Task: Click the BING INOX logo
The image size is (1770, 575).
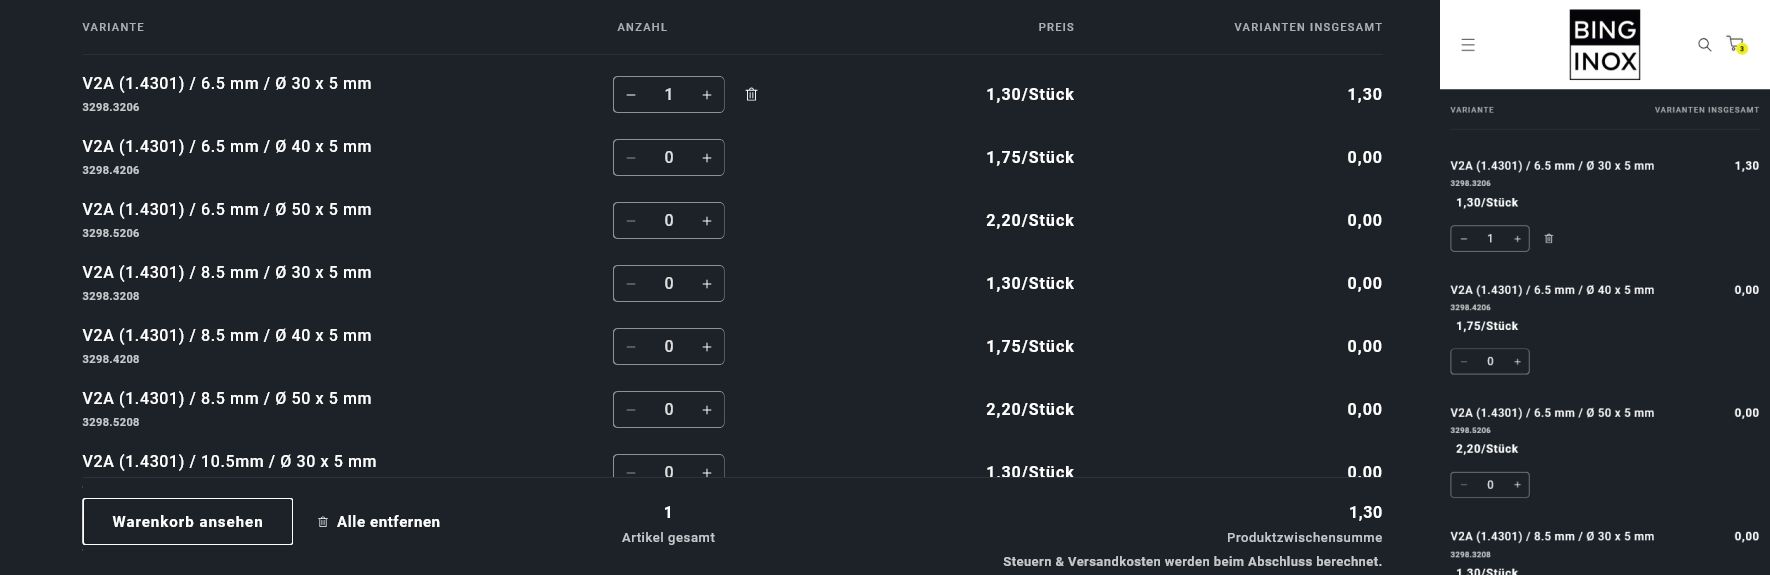Action: tap(1604, 45)
